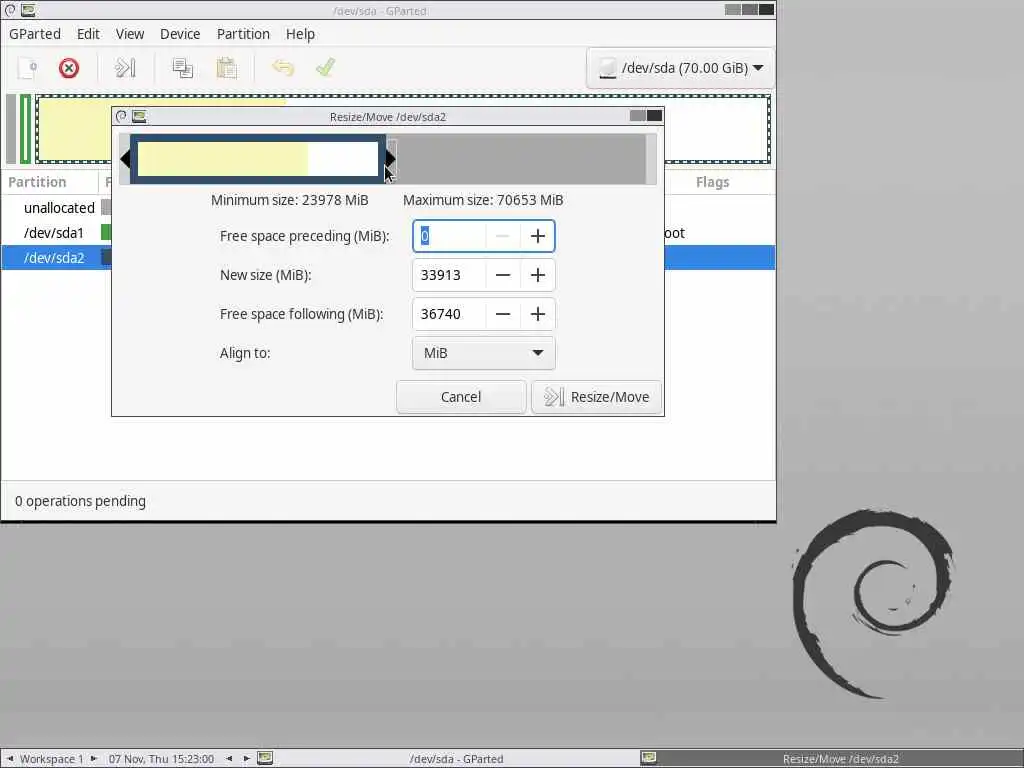1024x768 pixels.
Task: Select the /dev/sda1 partition row
Action: click(x=388, y=232)
